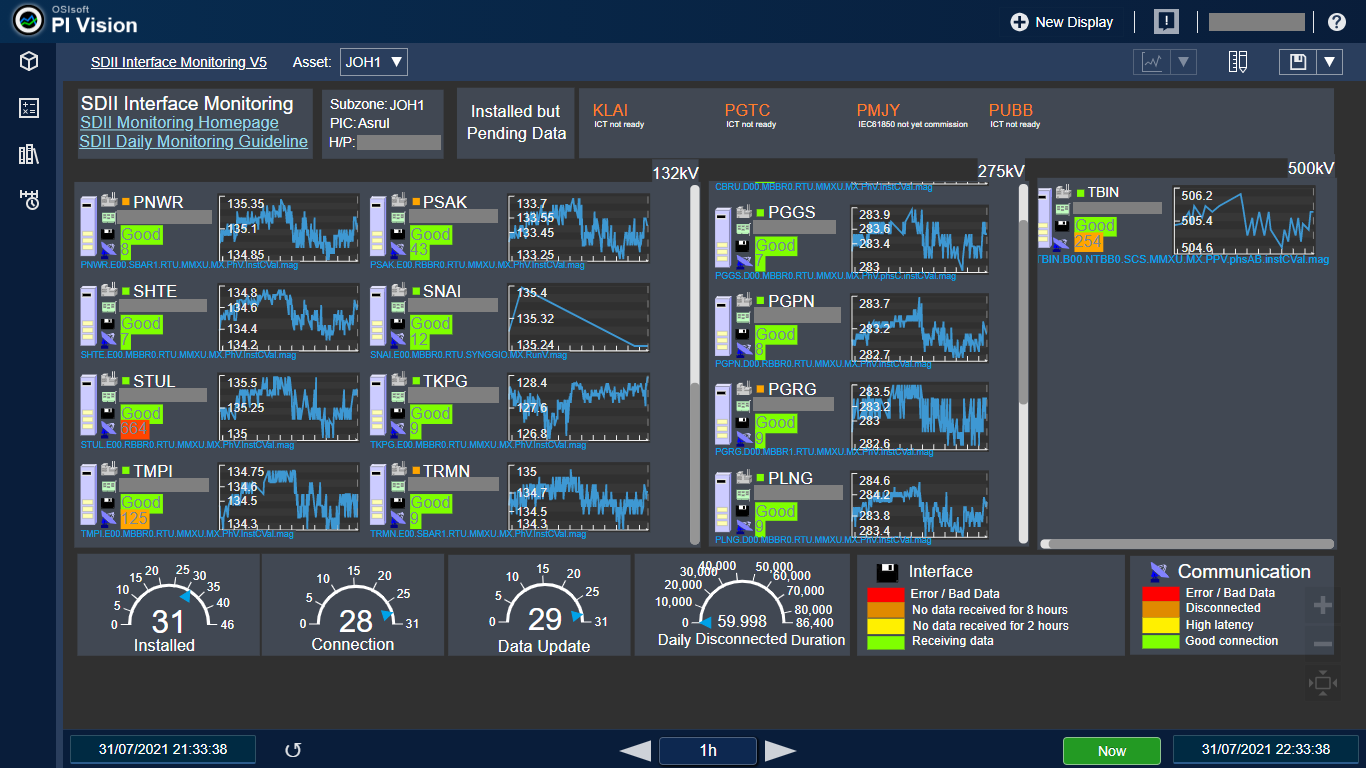Open the Asset JOH1 dropdown
Screen dimensions: 1366x768
tap(374, 62)
